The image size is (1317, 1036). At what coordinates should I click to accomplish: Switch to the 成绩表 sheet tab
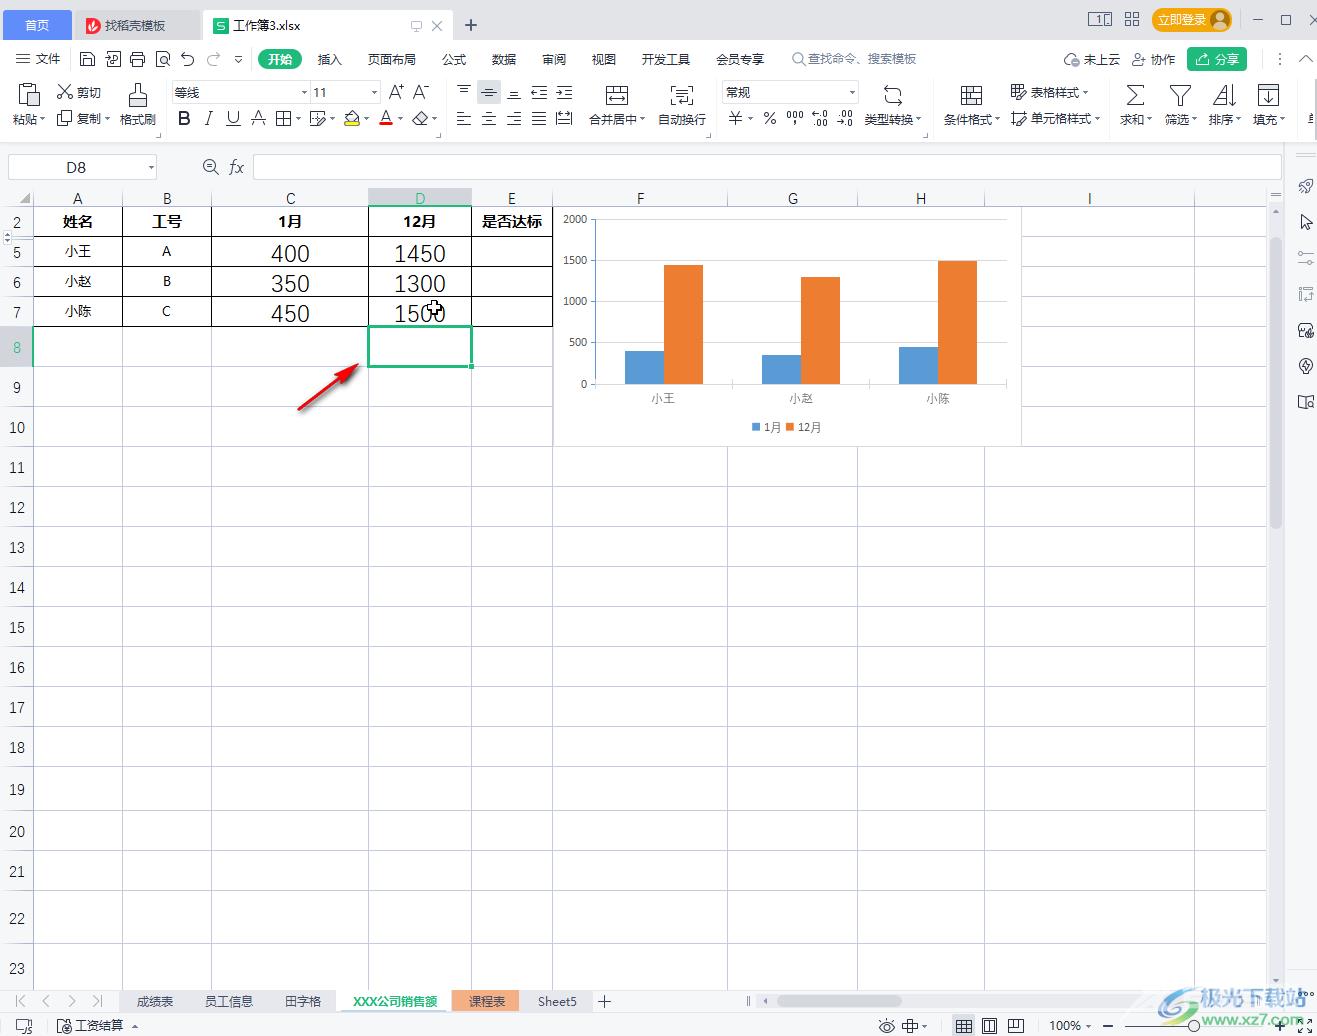(155, 1001)
